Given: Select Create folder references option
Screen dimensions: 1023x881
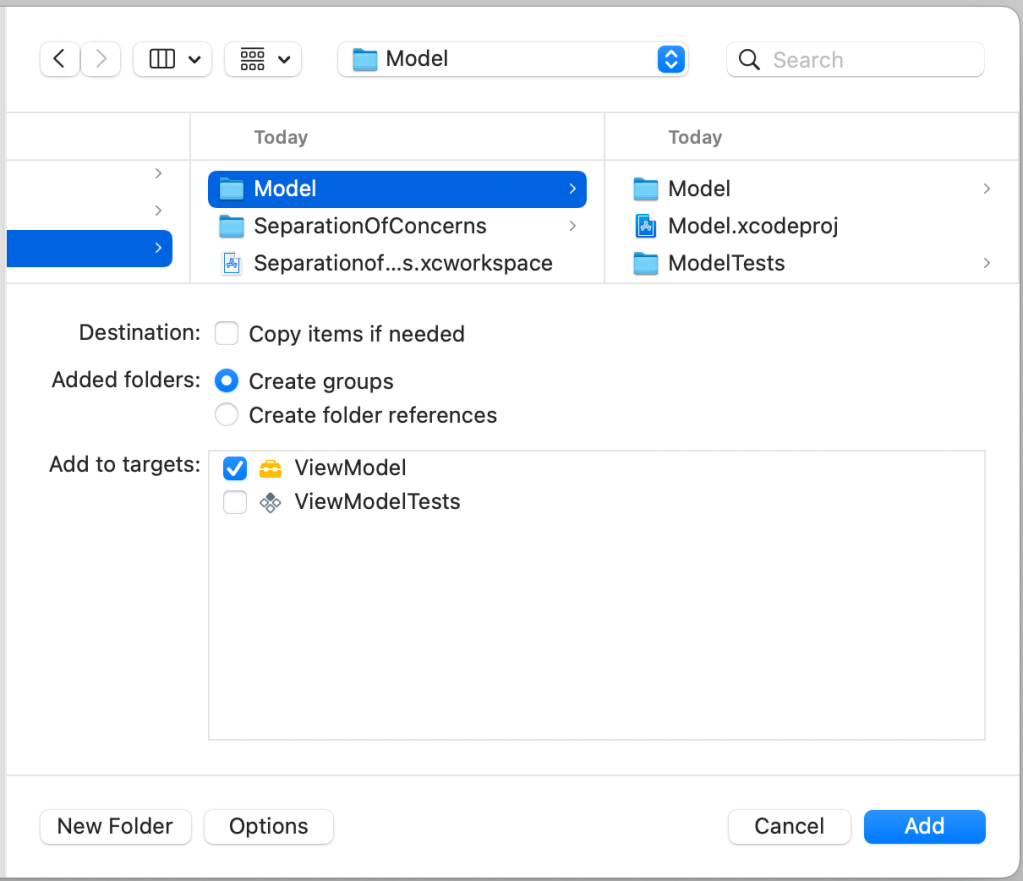Looking at the screenshot, I should coord(227,415).
